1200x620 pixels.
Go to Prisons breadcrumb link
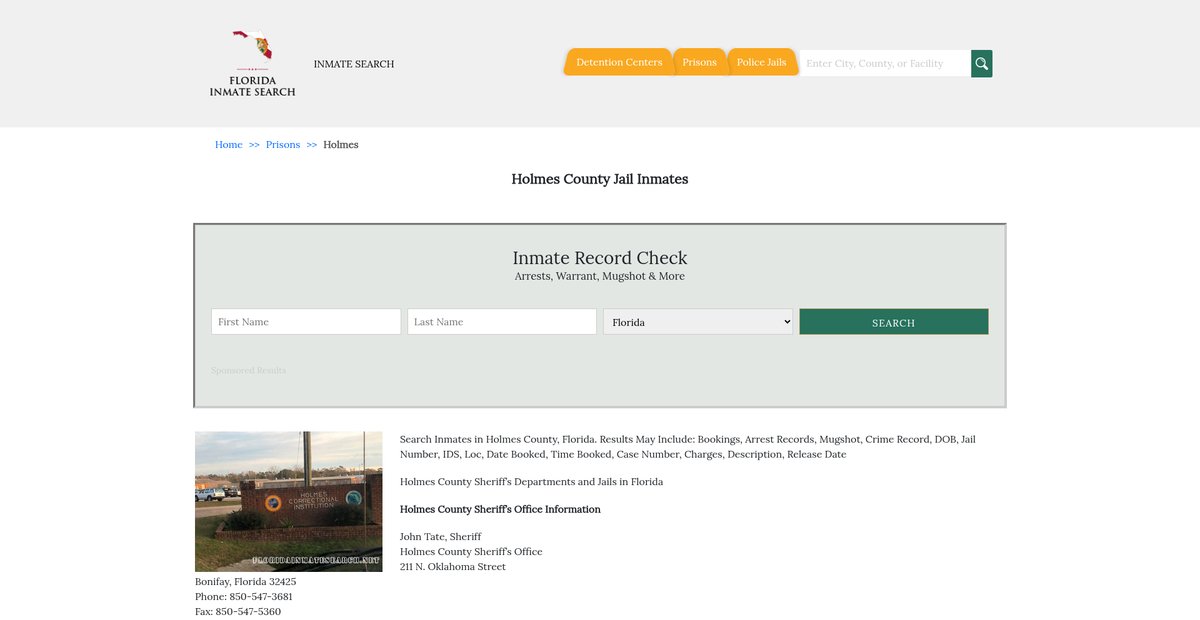point(283,145)
